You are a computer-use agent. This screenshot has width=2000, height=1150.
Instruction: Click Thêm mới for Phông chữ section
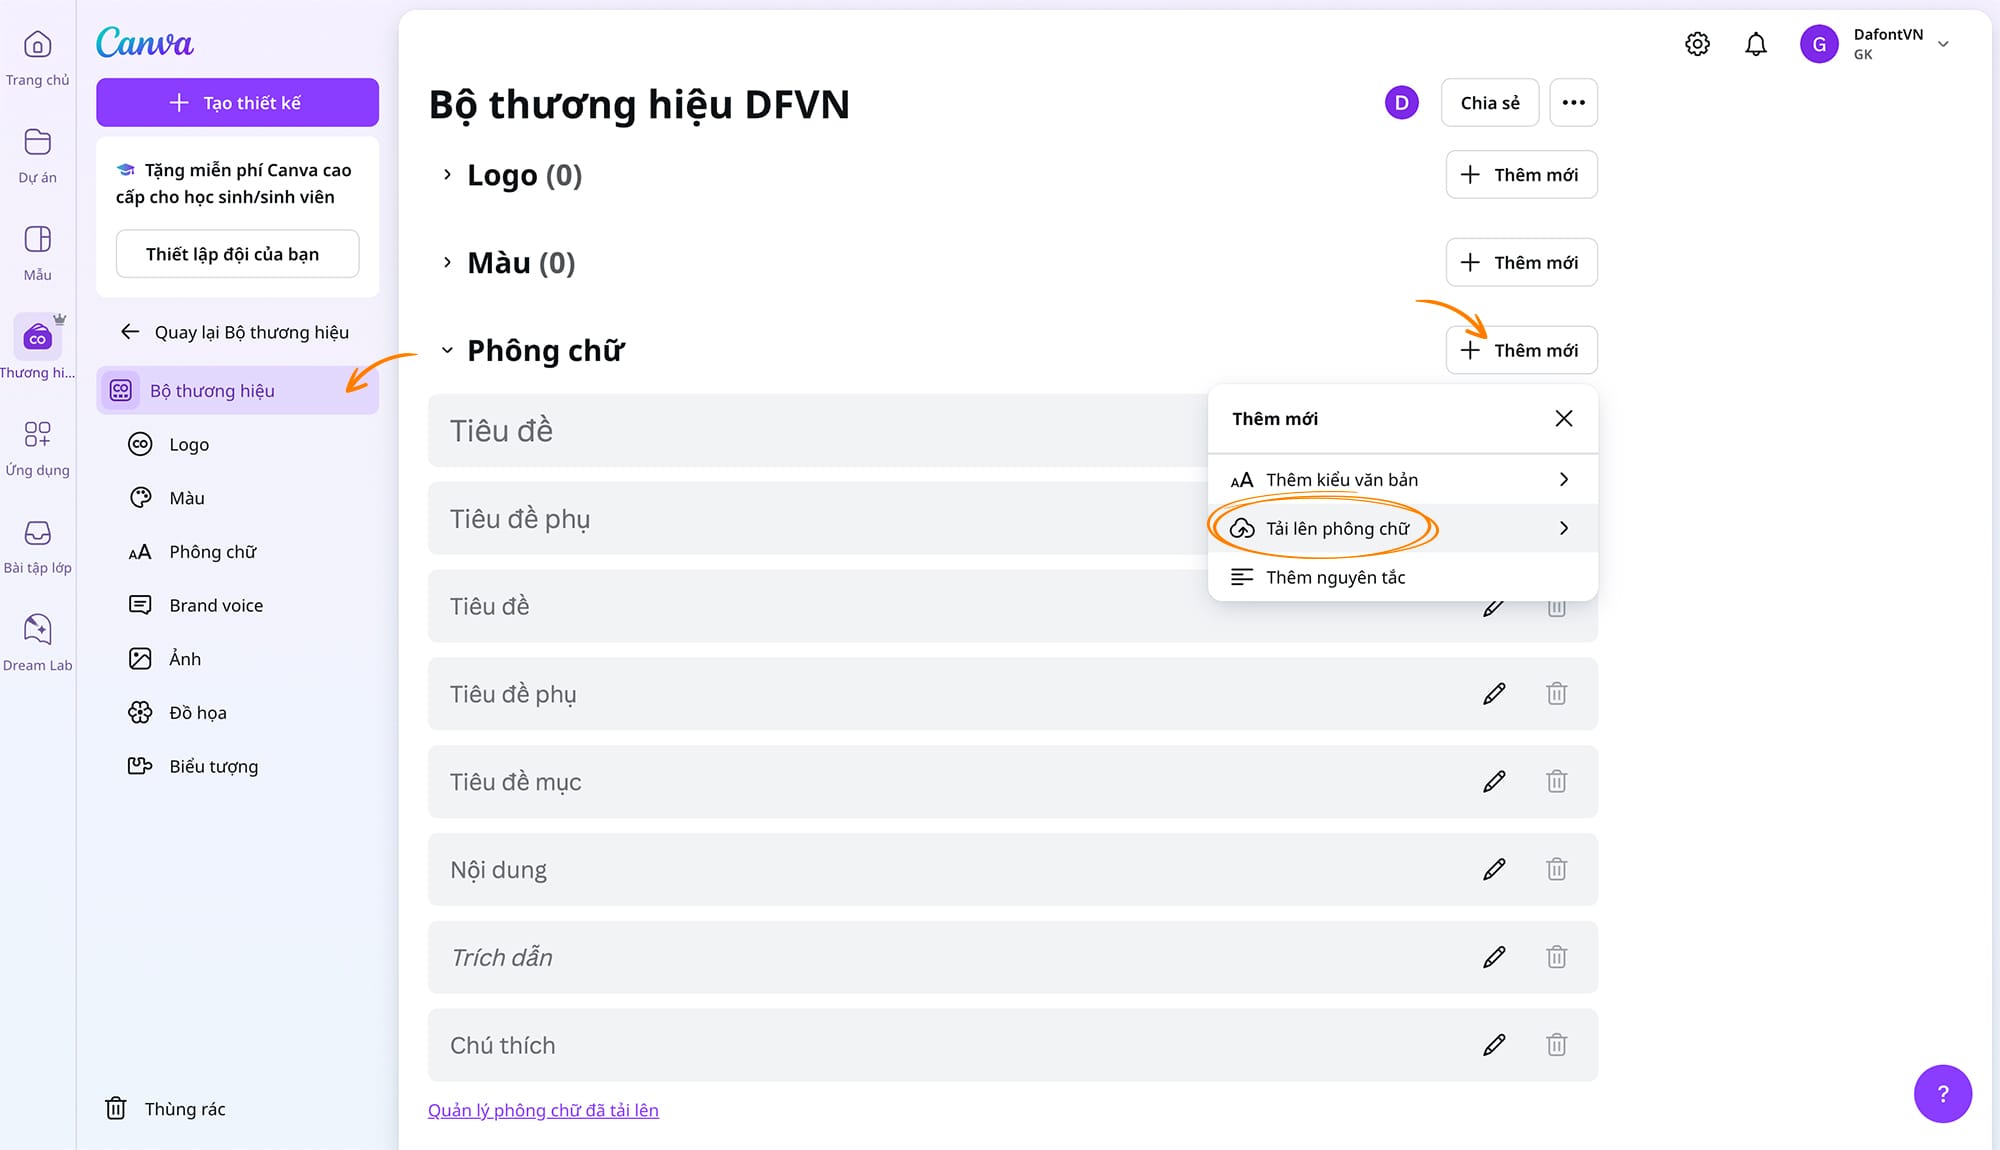pos(1521,350)
